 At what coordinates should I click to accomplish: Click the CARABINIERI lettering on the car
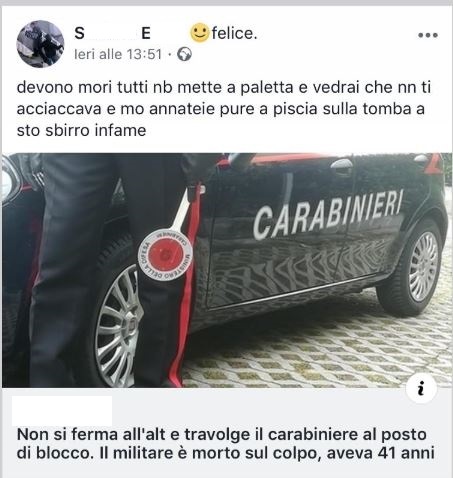(x=328, y=214)
